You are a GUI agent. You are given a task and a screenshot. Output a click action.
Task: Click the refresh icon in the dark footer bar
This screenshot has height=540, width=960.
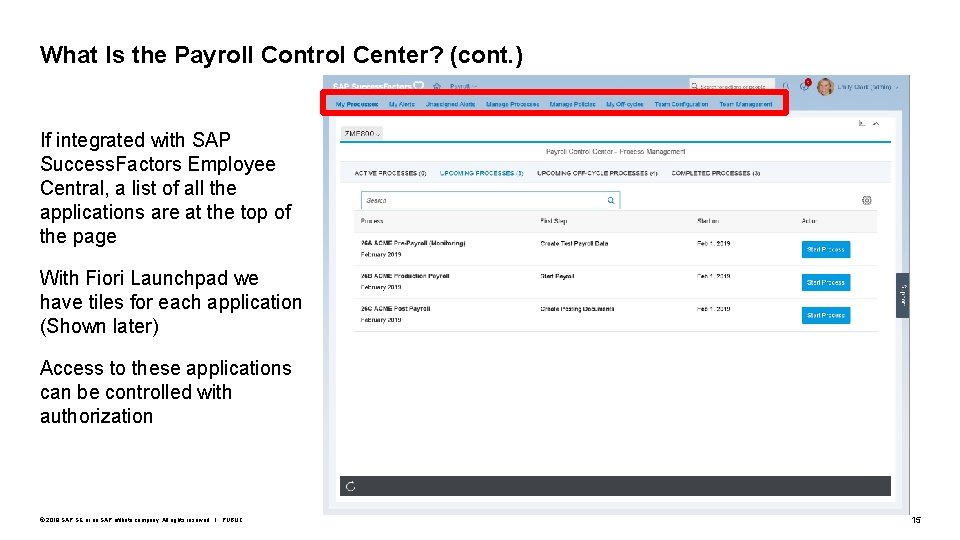tap(351, 487)
